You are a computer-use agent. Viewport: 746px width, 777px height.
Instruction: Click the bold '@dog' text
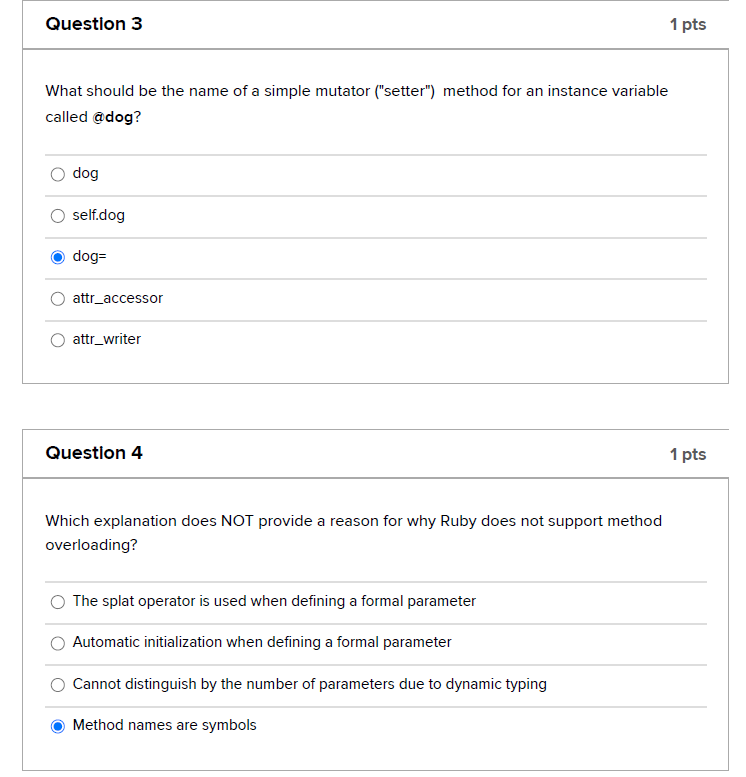pyautogui.click(x=112, y=117)
